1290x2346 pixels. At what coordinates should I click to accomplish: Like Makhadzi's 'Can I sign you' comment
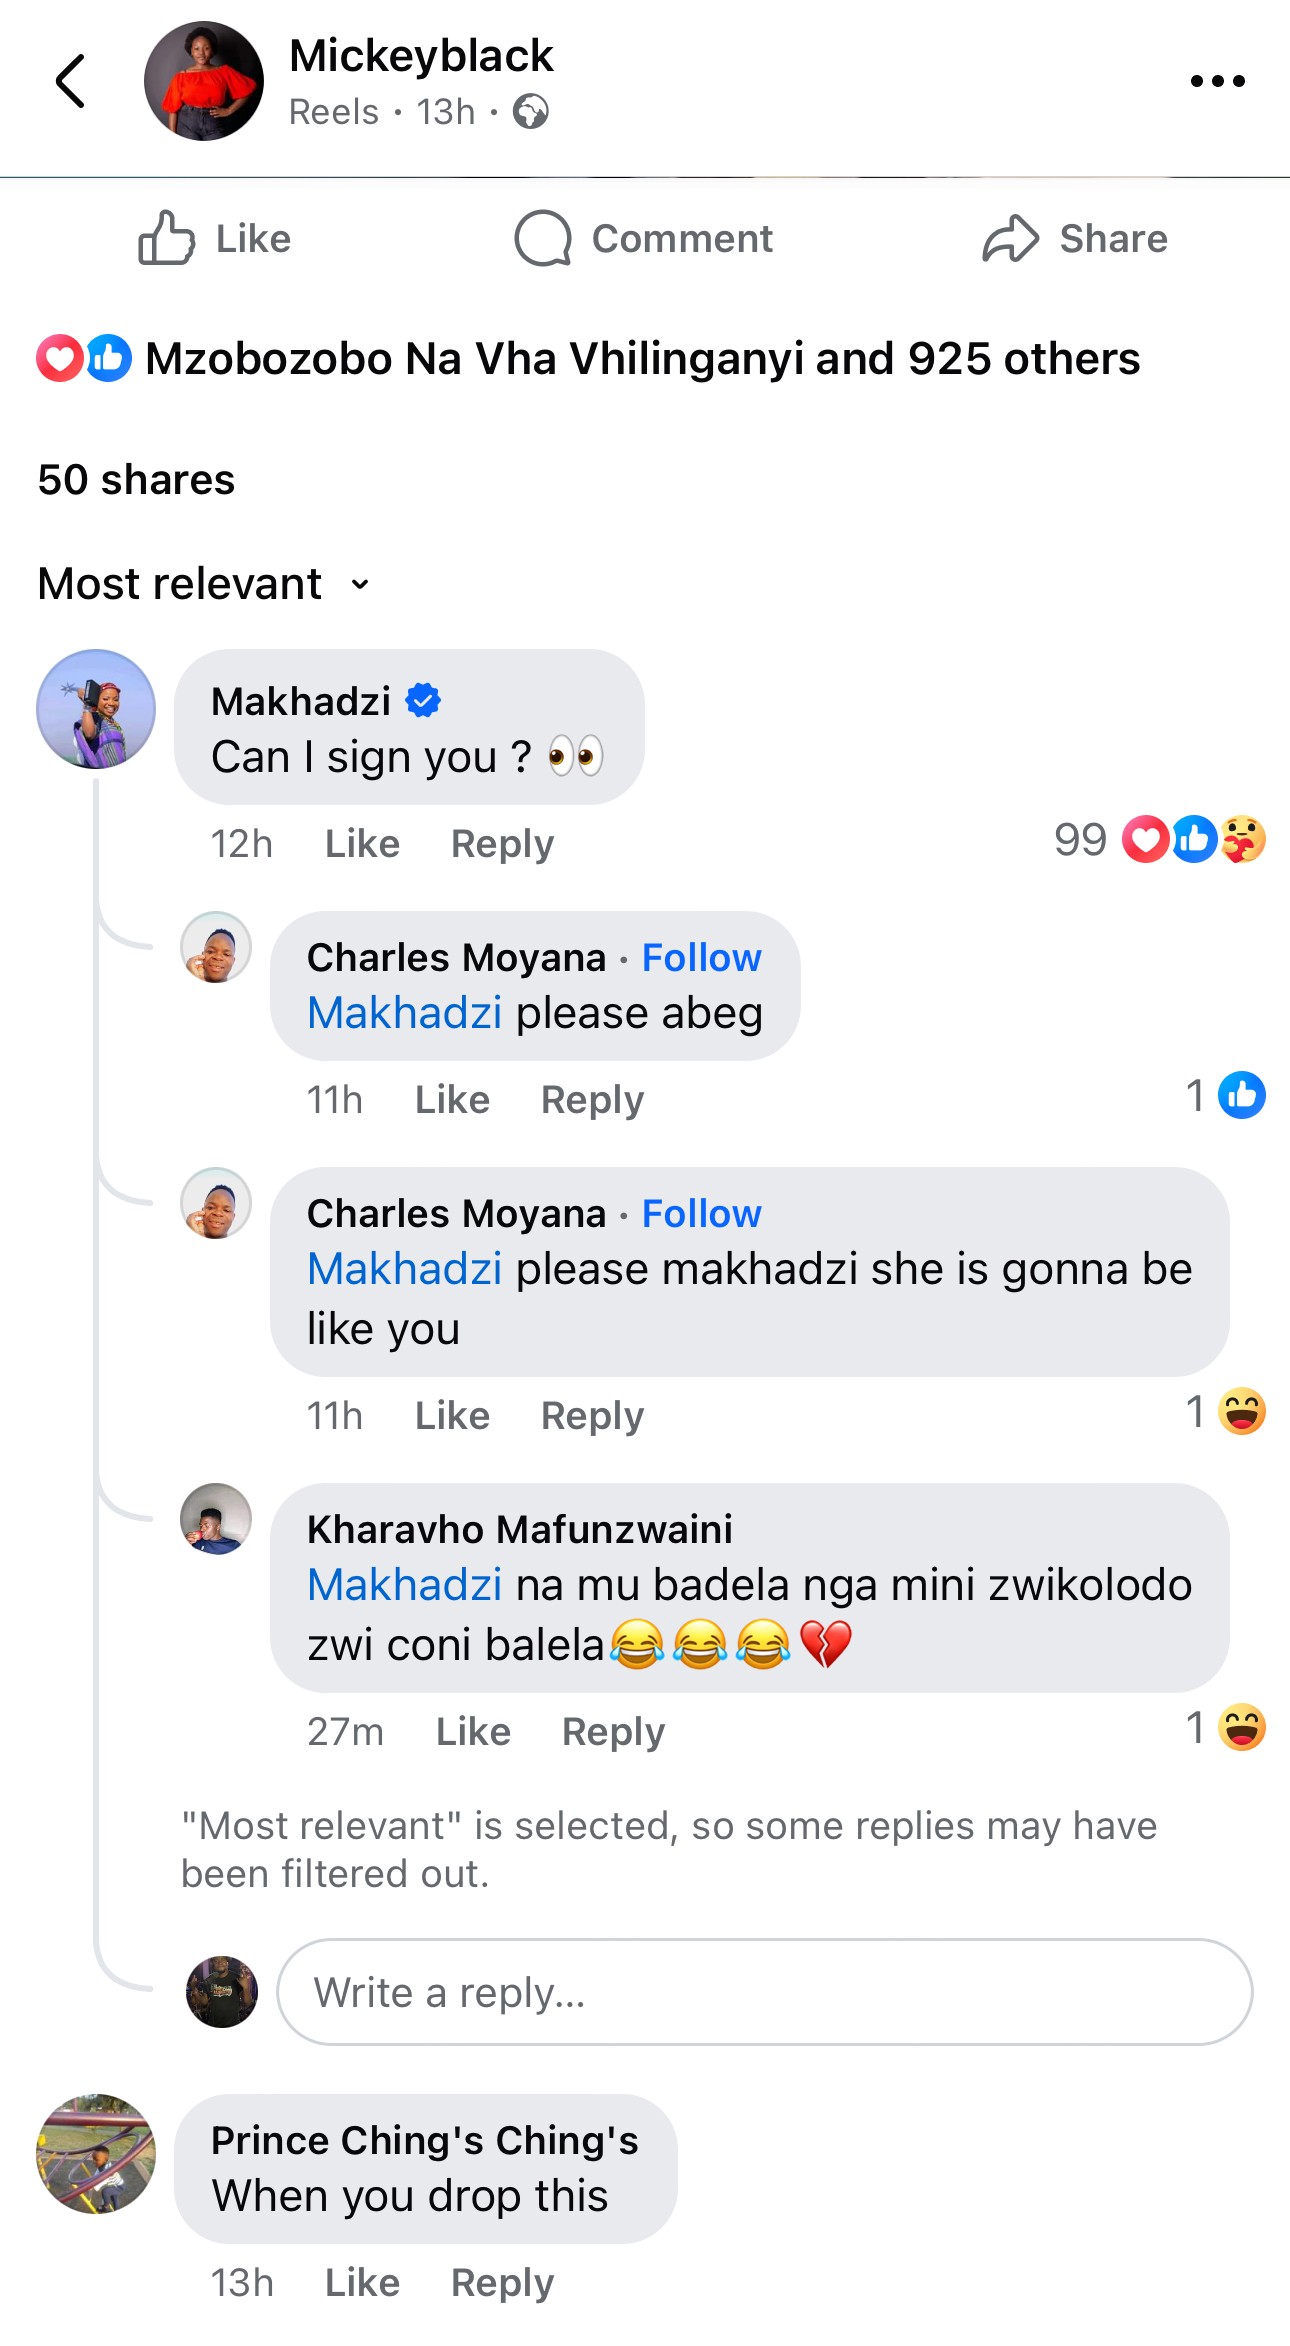click(362, 844)
